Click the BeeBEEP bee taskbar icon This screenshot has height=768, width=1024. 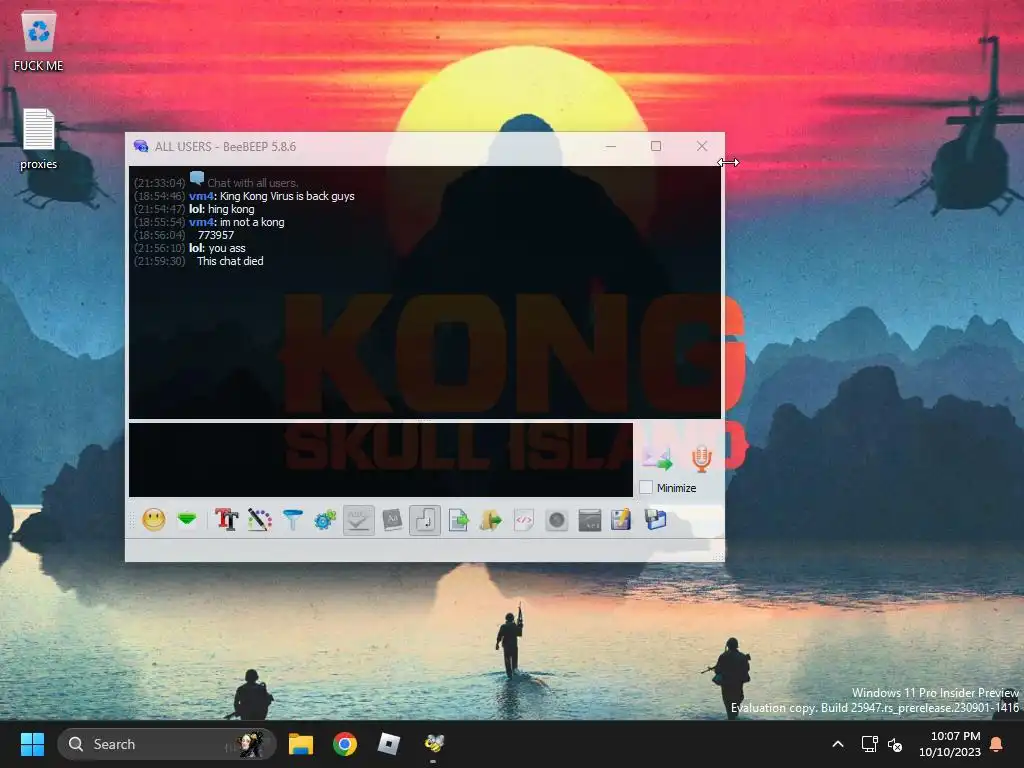click(x=433, y=744)
